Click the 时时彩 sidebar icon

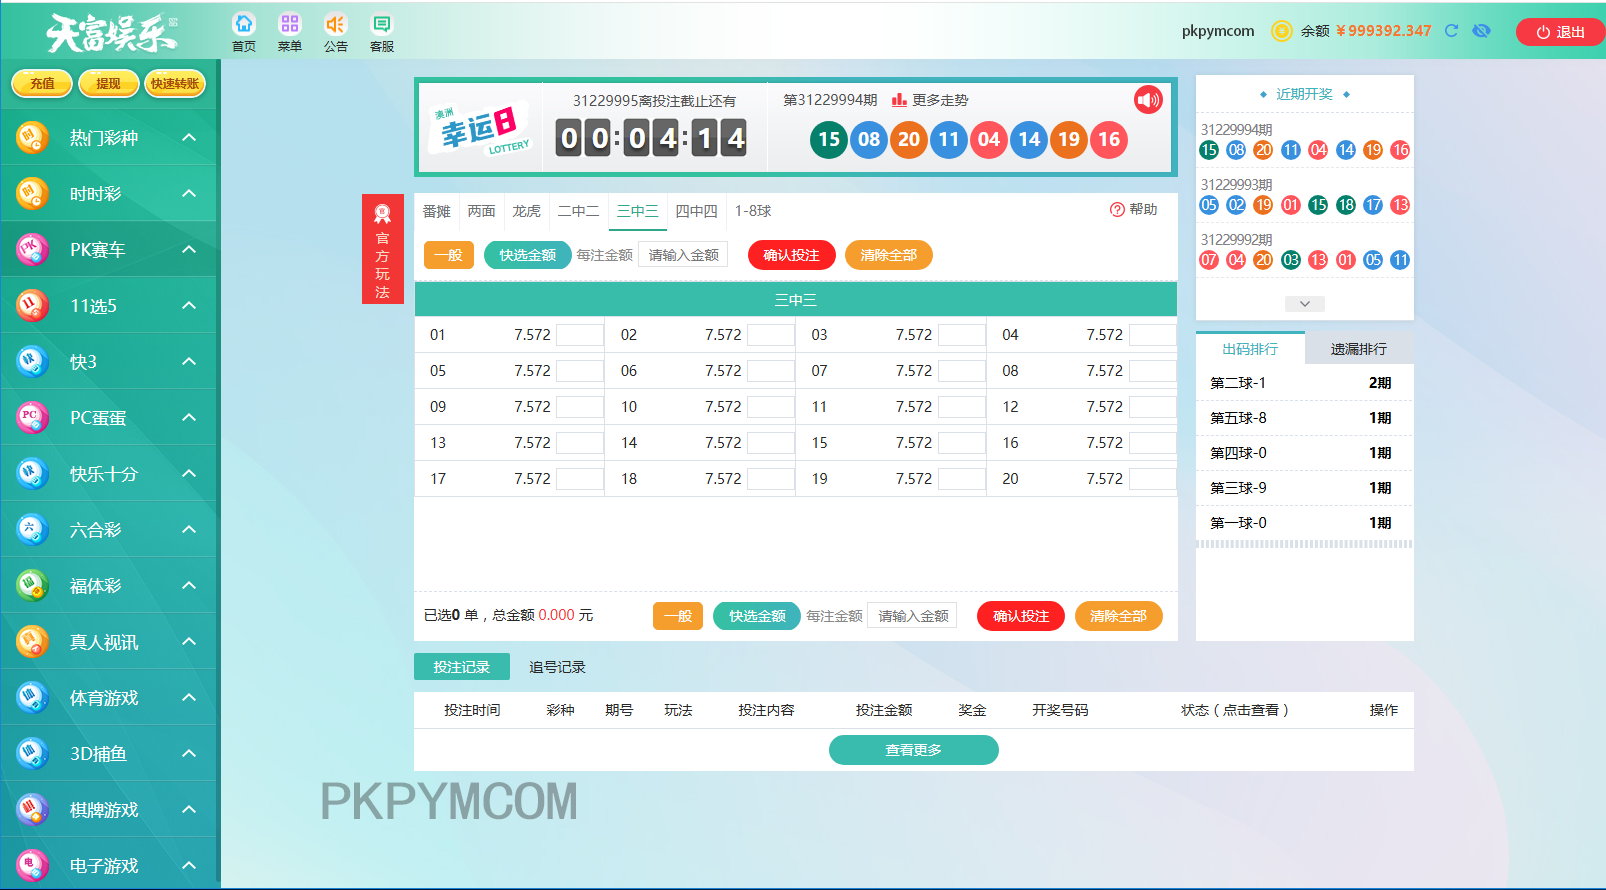click(32, 193)
